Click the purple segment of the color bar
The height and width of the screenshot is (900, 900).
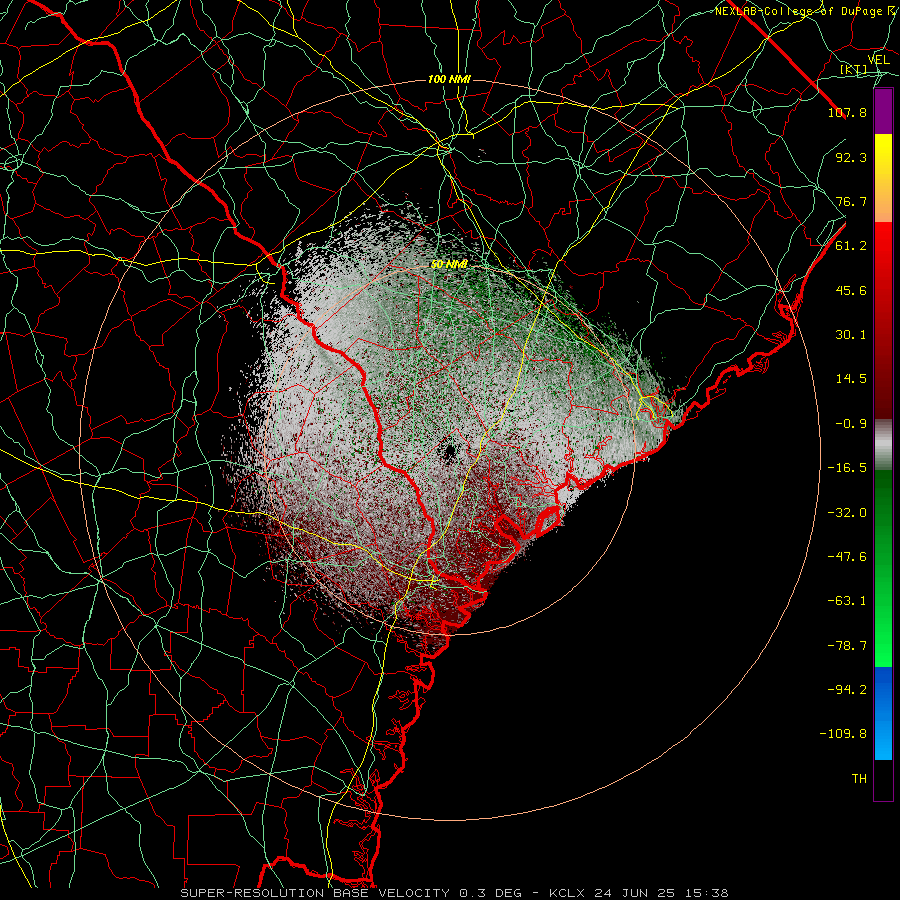coord(883,111)
